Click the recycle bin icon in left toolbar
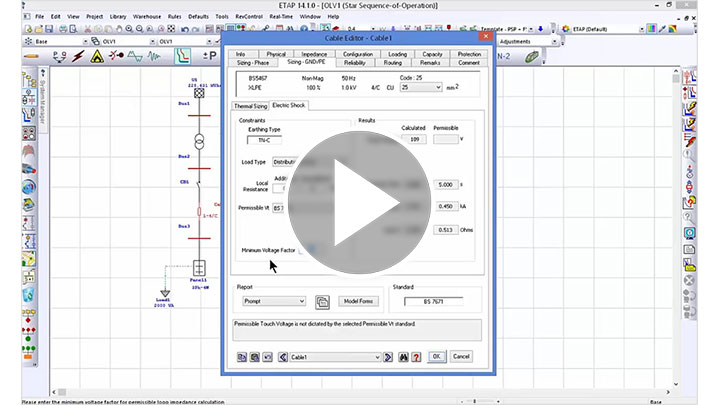The height and width of the screenshot is (405, 720). pyautogui.click(x=30, y=294)
